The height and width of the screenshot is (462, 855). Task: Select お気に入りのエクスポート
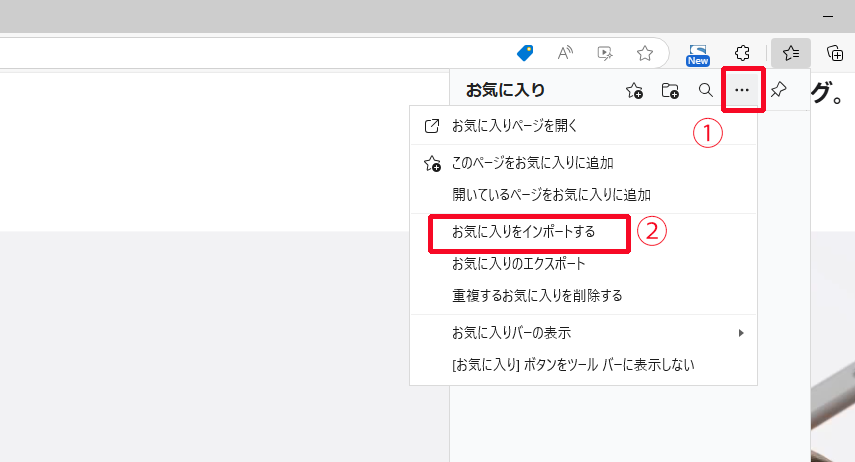point(583,264)
